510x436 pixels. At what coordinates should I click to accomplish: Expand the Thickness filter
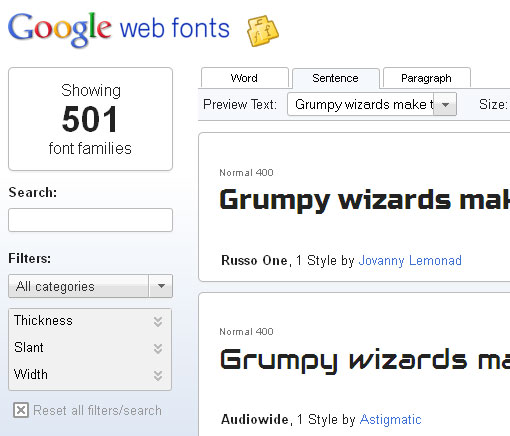point(90,321)
